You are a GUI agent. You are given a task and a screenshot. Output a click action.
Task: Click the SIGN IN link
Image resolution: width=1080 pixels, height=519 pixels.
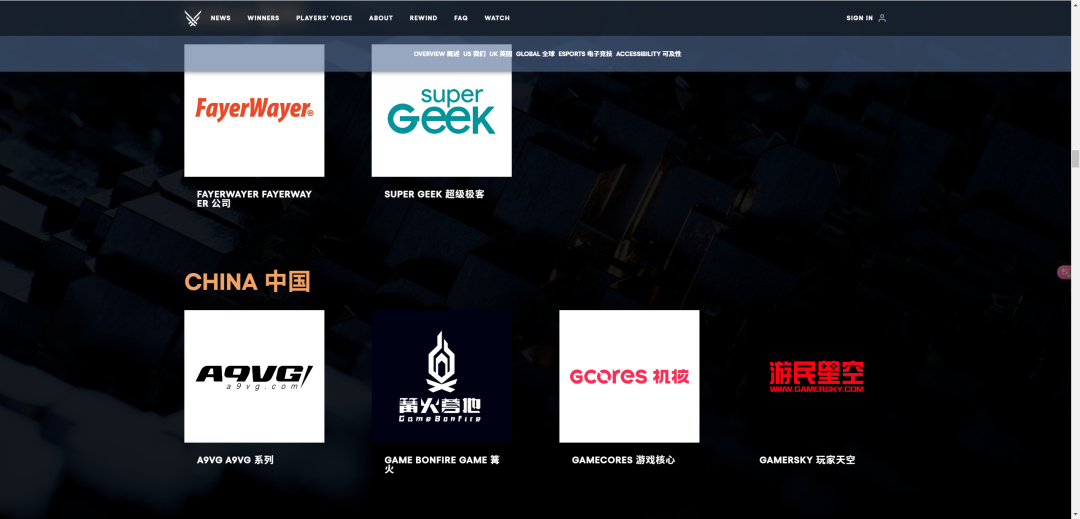(x=860, y=18)
